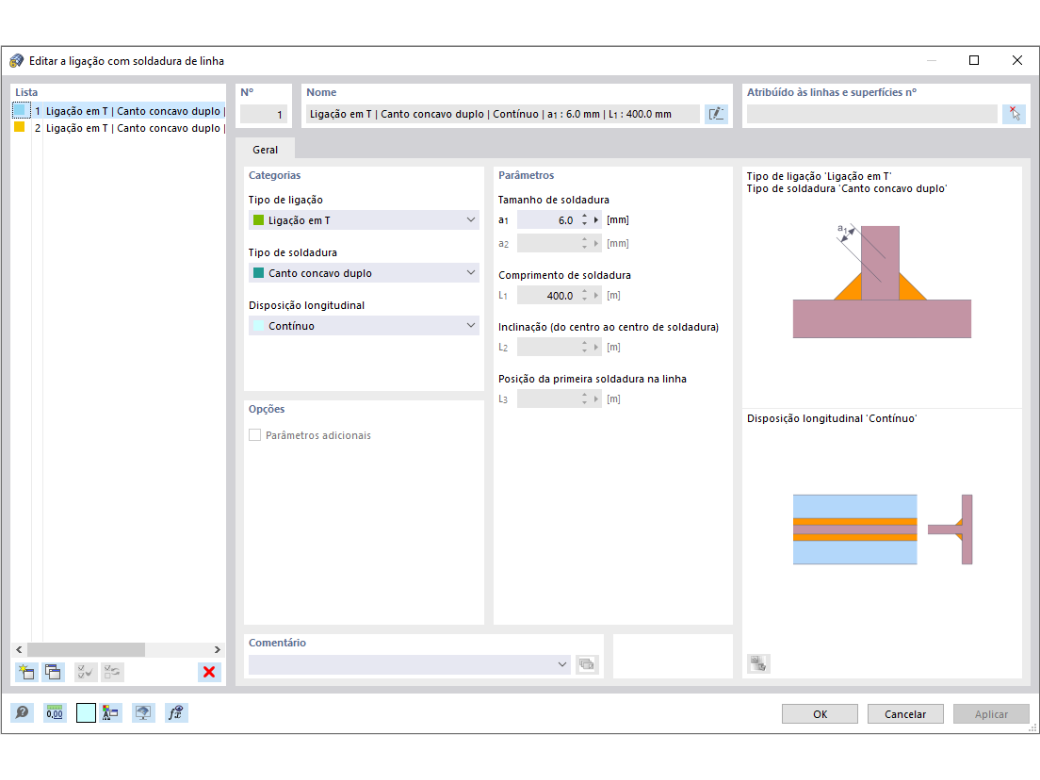Click the comment library icon
The height and width of the screenshot is (780, 1040).
(x=587, y=665)
